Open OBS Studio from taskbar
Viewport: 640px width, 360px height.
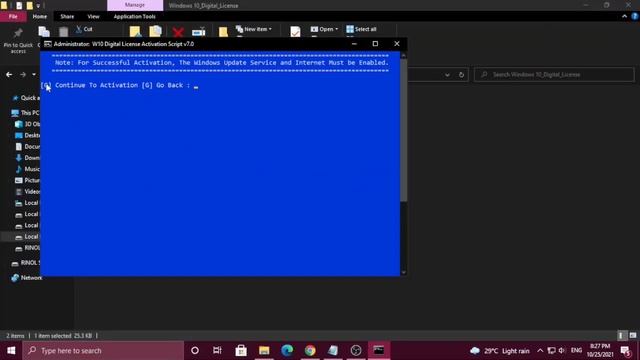click(x=356, y=351)
